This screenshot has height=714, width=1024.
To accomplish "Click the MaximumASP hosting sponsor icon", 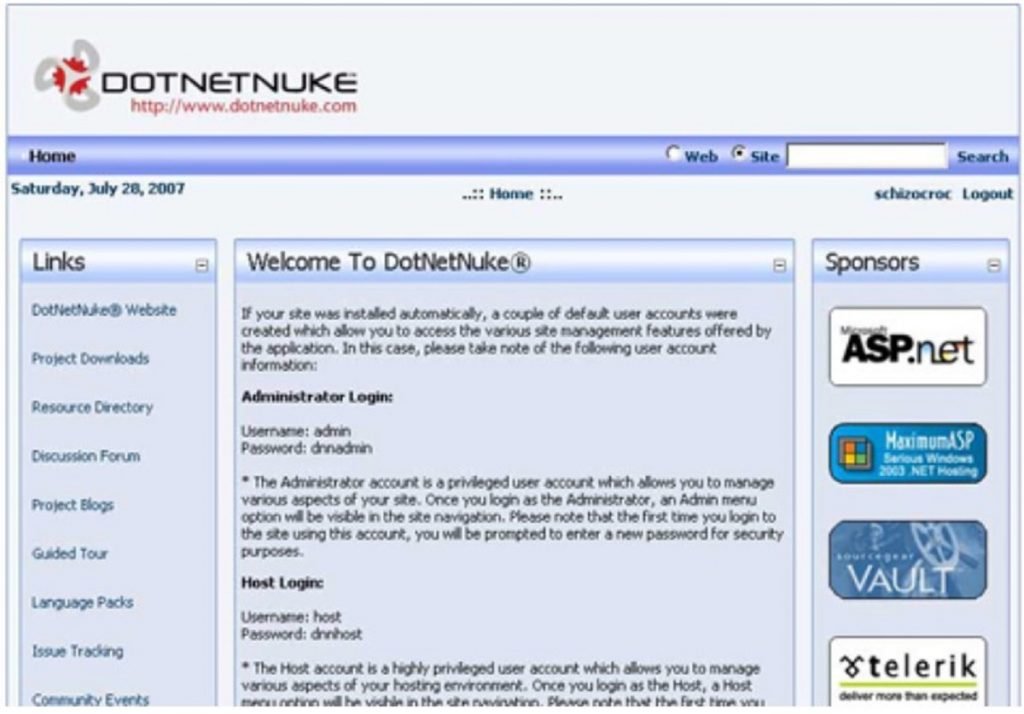I will 908,455.
